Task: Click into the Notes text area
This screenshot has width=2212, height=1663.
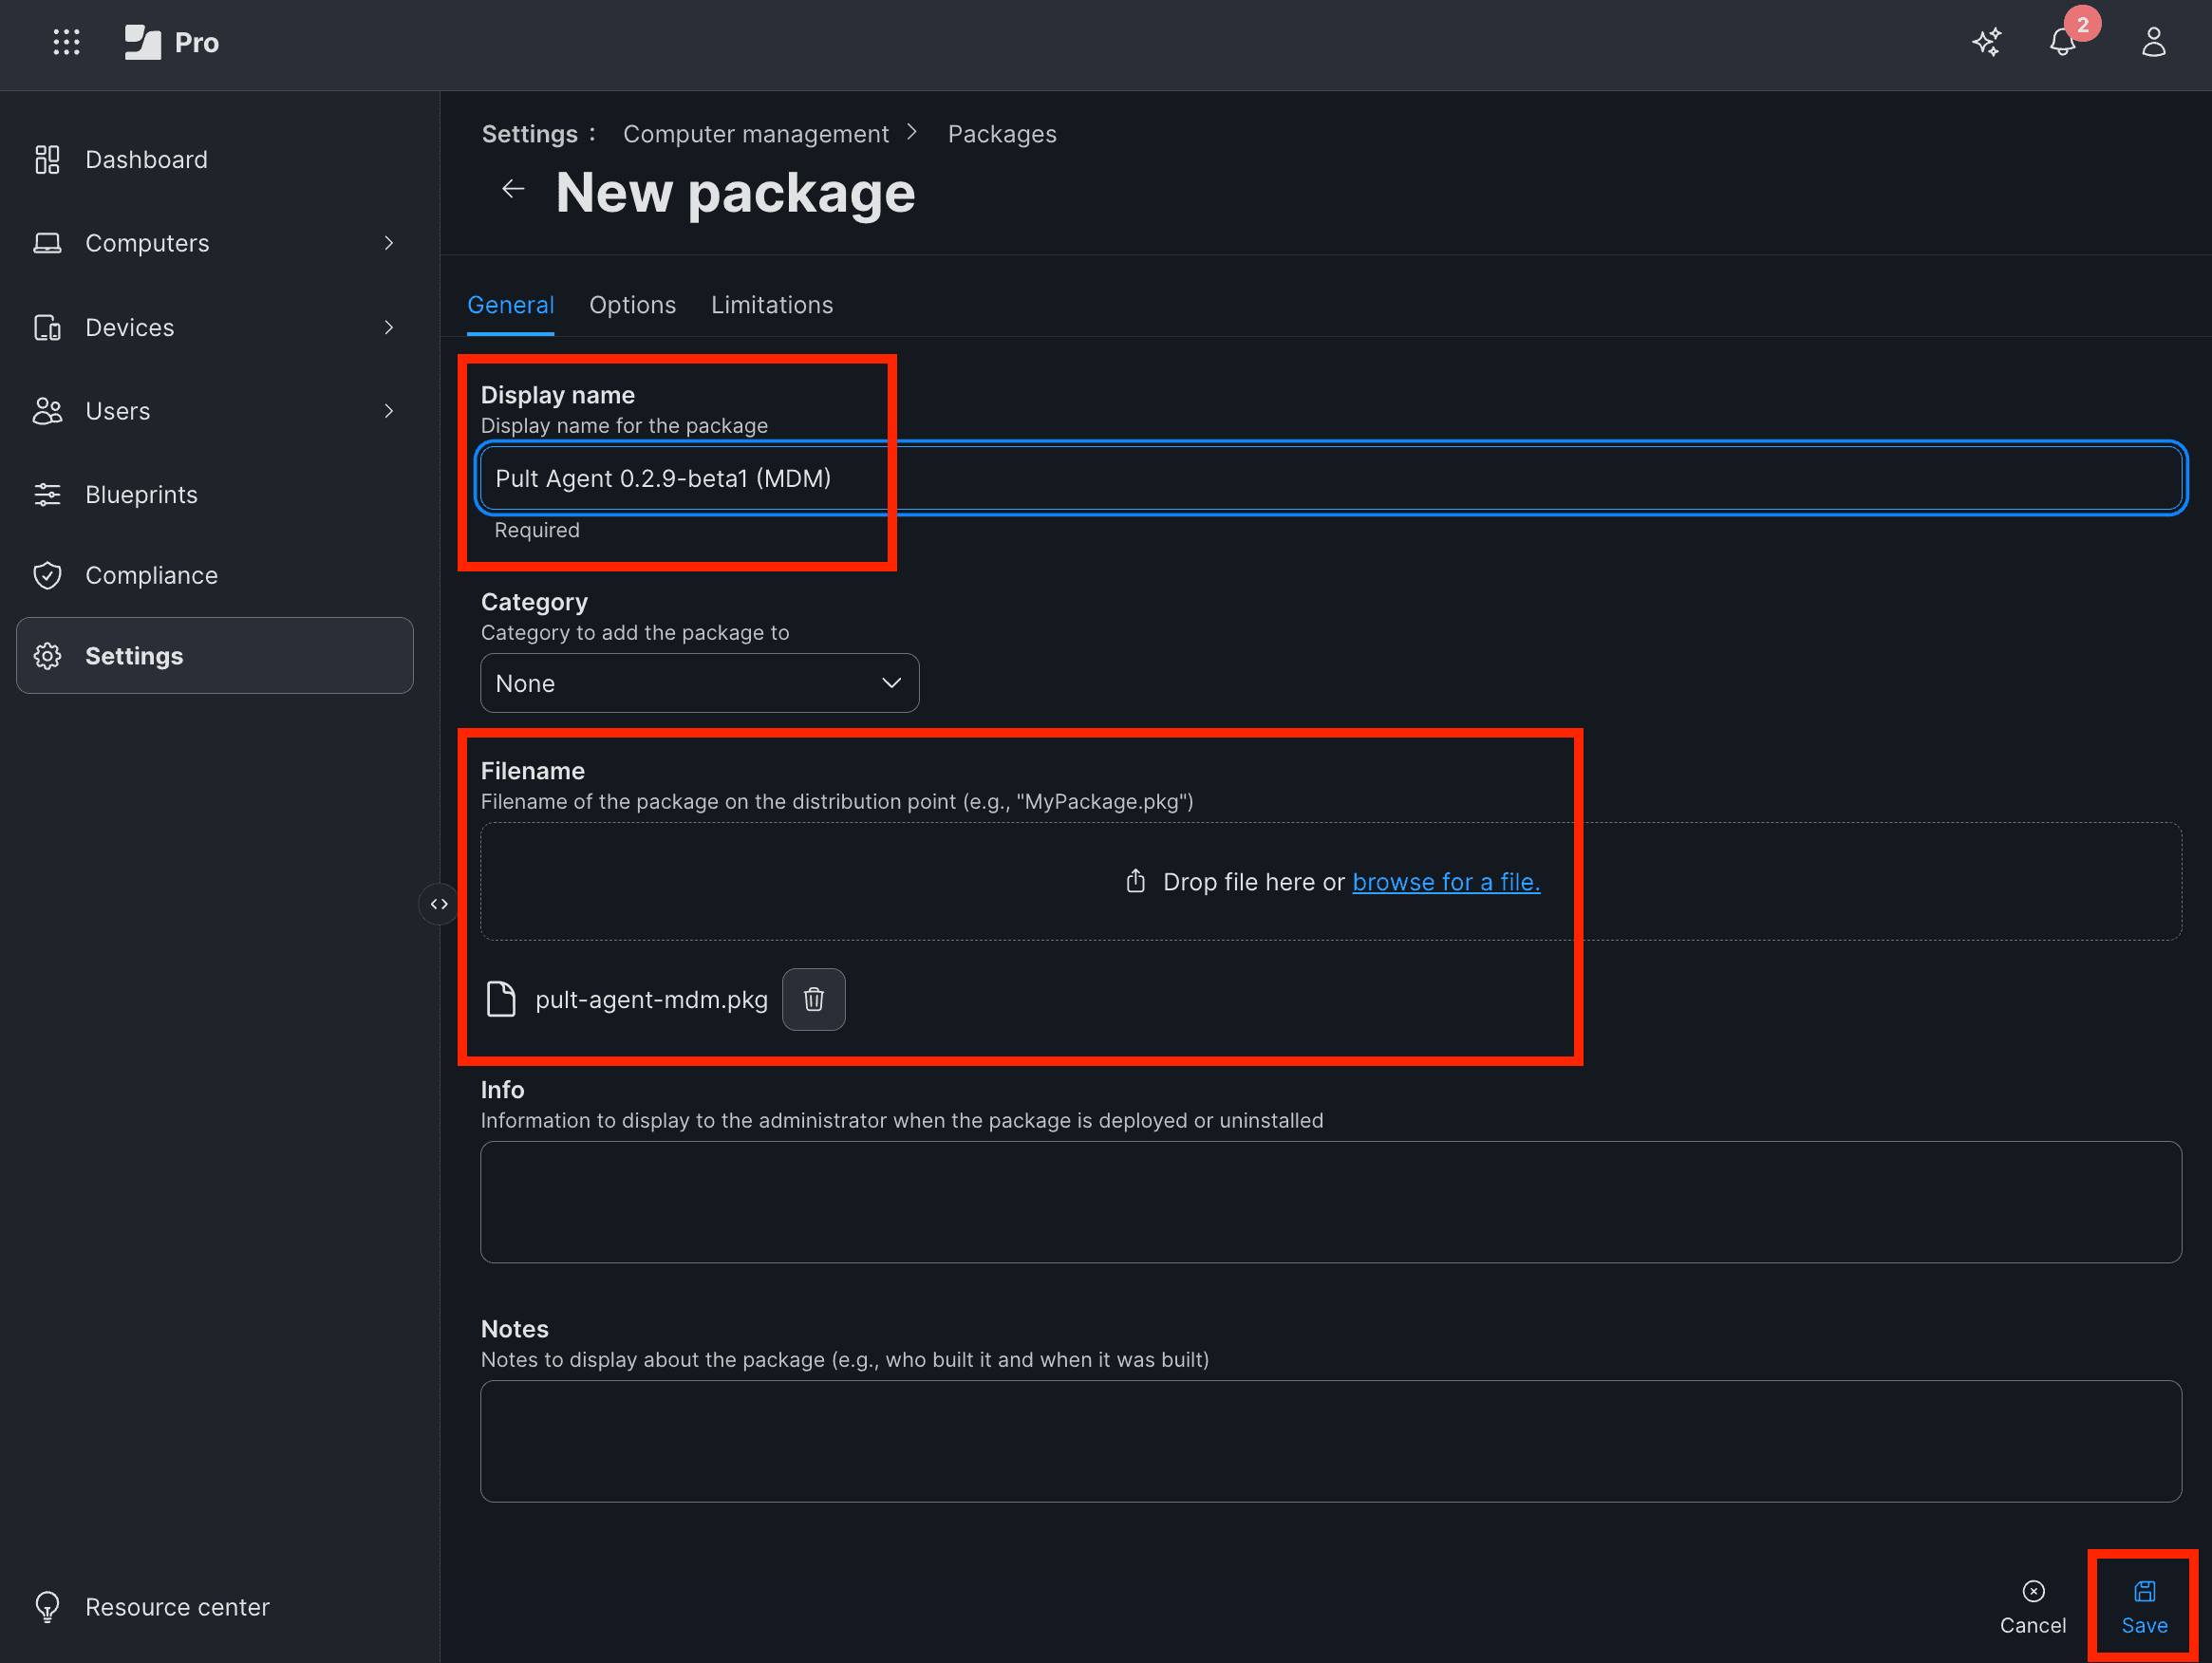Action: click(1331, 1441)
